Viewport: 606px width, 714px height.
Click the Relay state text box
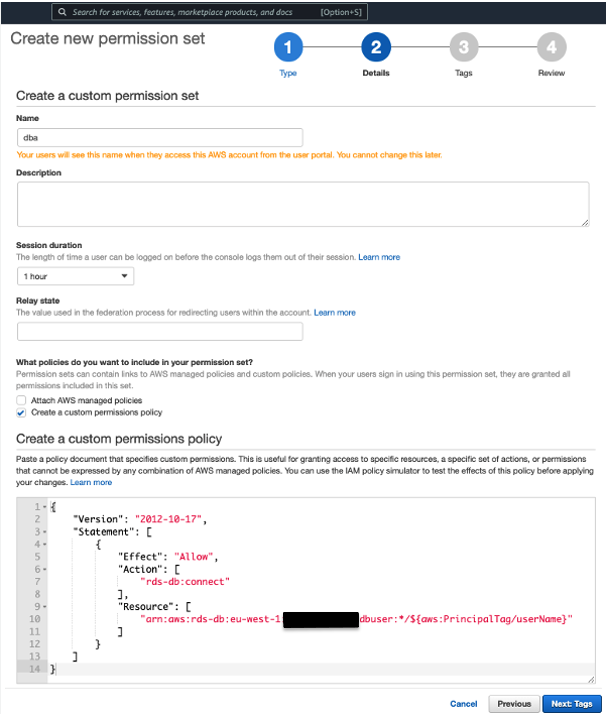[160, 331]
